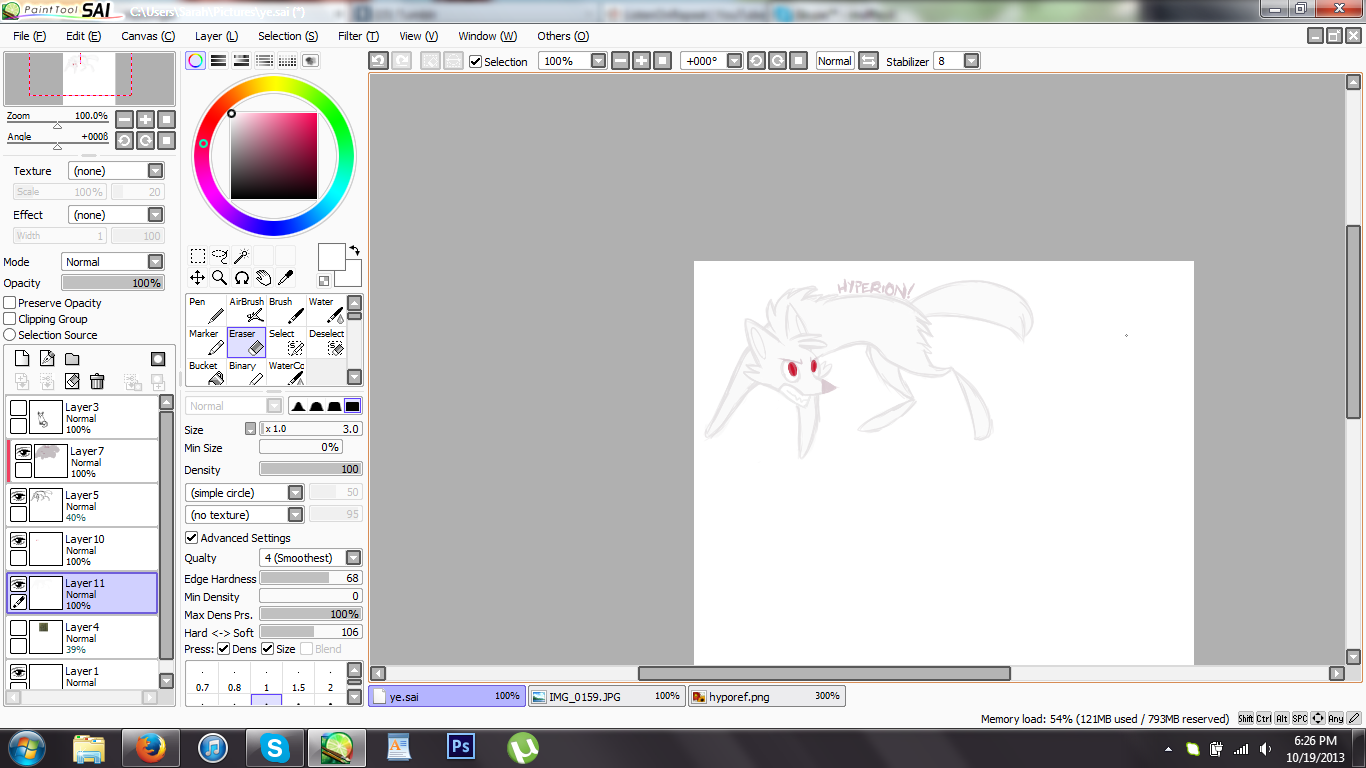Uncheck the Advanced Settings checkbox
Screen dimensions: 1366x768
(x=192, y=538)
